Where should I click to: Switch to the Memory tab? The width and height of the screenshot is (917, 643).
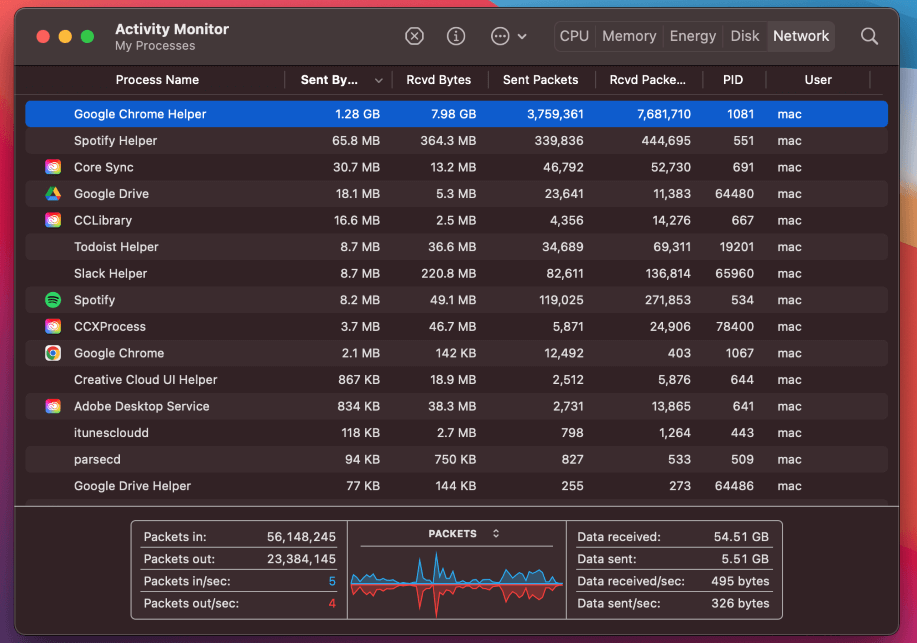(629, 36)
